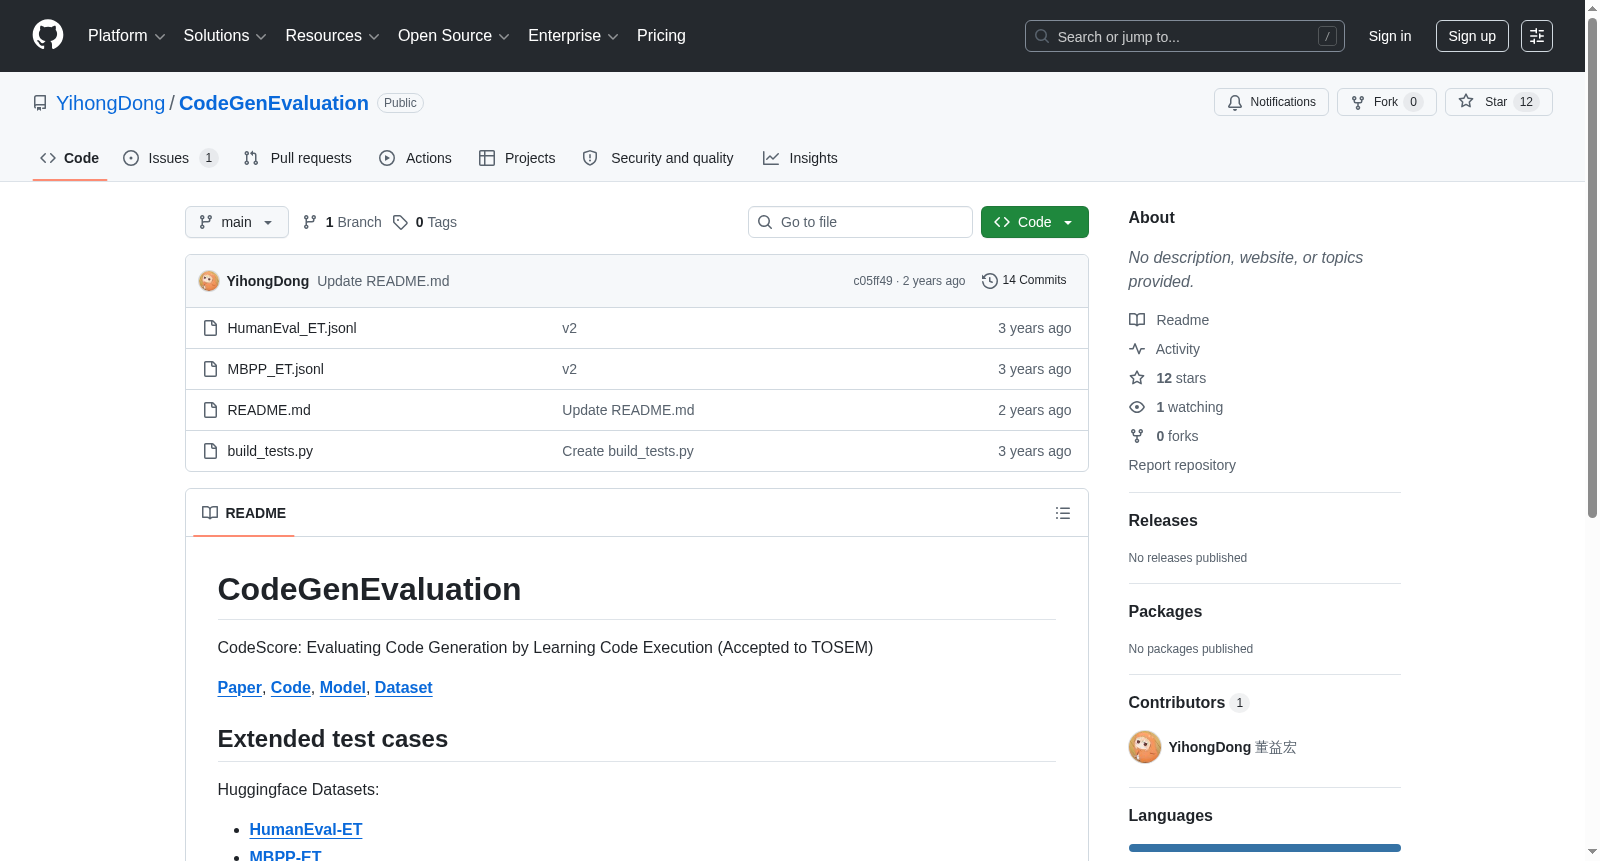Open the 14 Commits link
The height and width of the screenshot is (861, 1600).
[1025, 281]
